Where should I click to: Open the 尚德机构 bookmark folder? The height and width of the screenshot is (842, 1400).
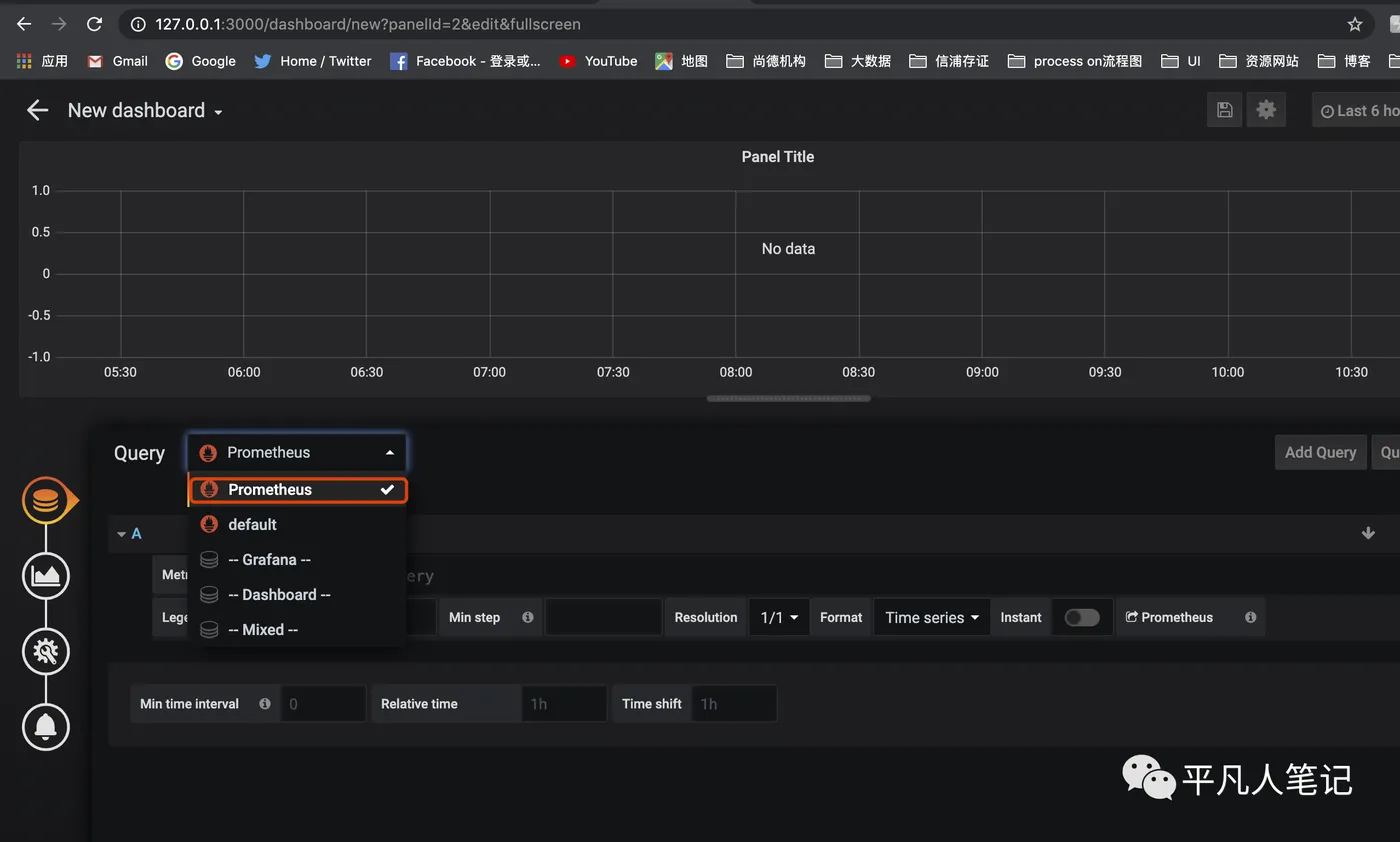pyautogui.click(x=766, y=61)
